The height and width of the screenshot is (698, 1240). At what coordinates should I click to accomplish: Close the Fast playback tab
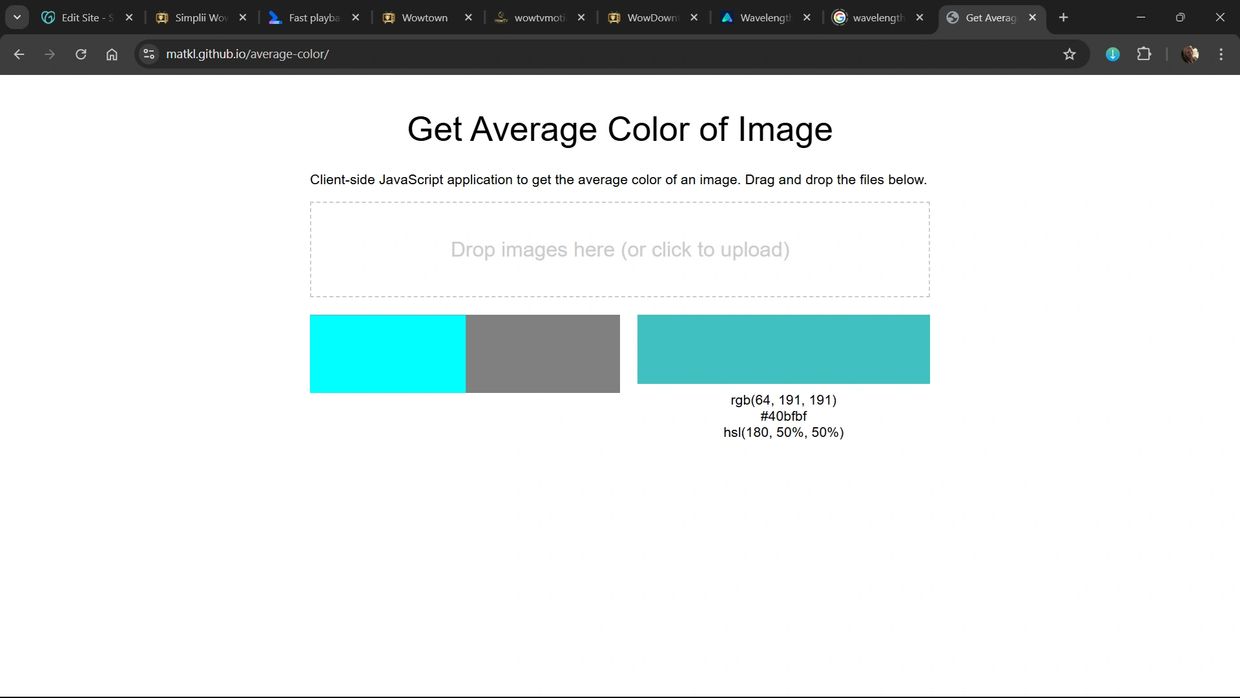point(355,18)
